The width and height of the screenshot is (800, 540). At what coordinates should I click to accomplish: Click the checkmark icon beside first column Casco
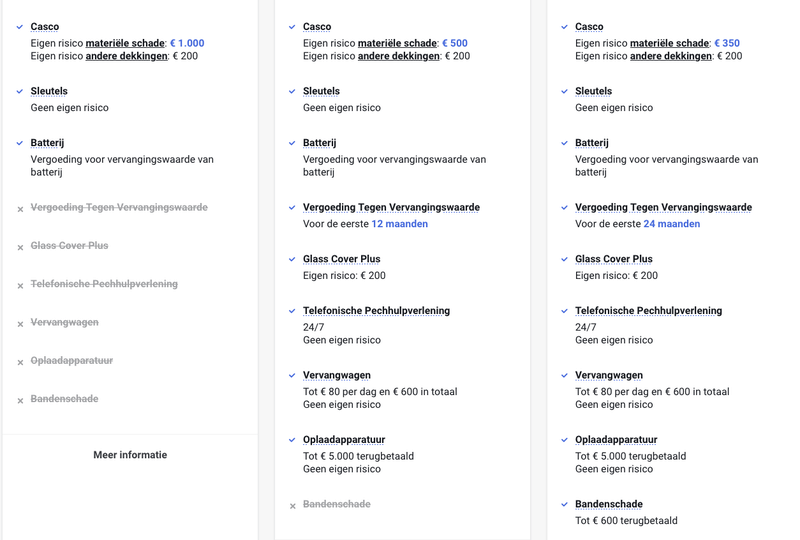tap(20, 27)
